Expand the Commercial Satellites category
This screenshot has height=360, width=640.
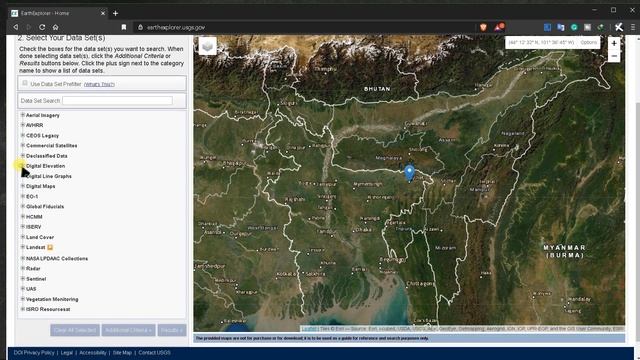coord(23,145)
